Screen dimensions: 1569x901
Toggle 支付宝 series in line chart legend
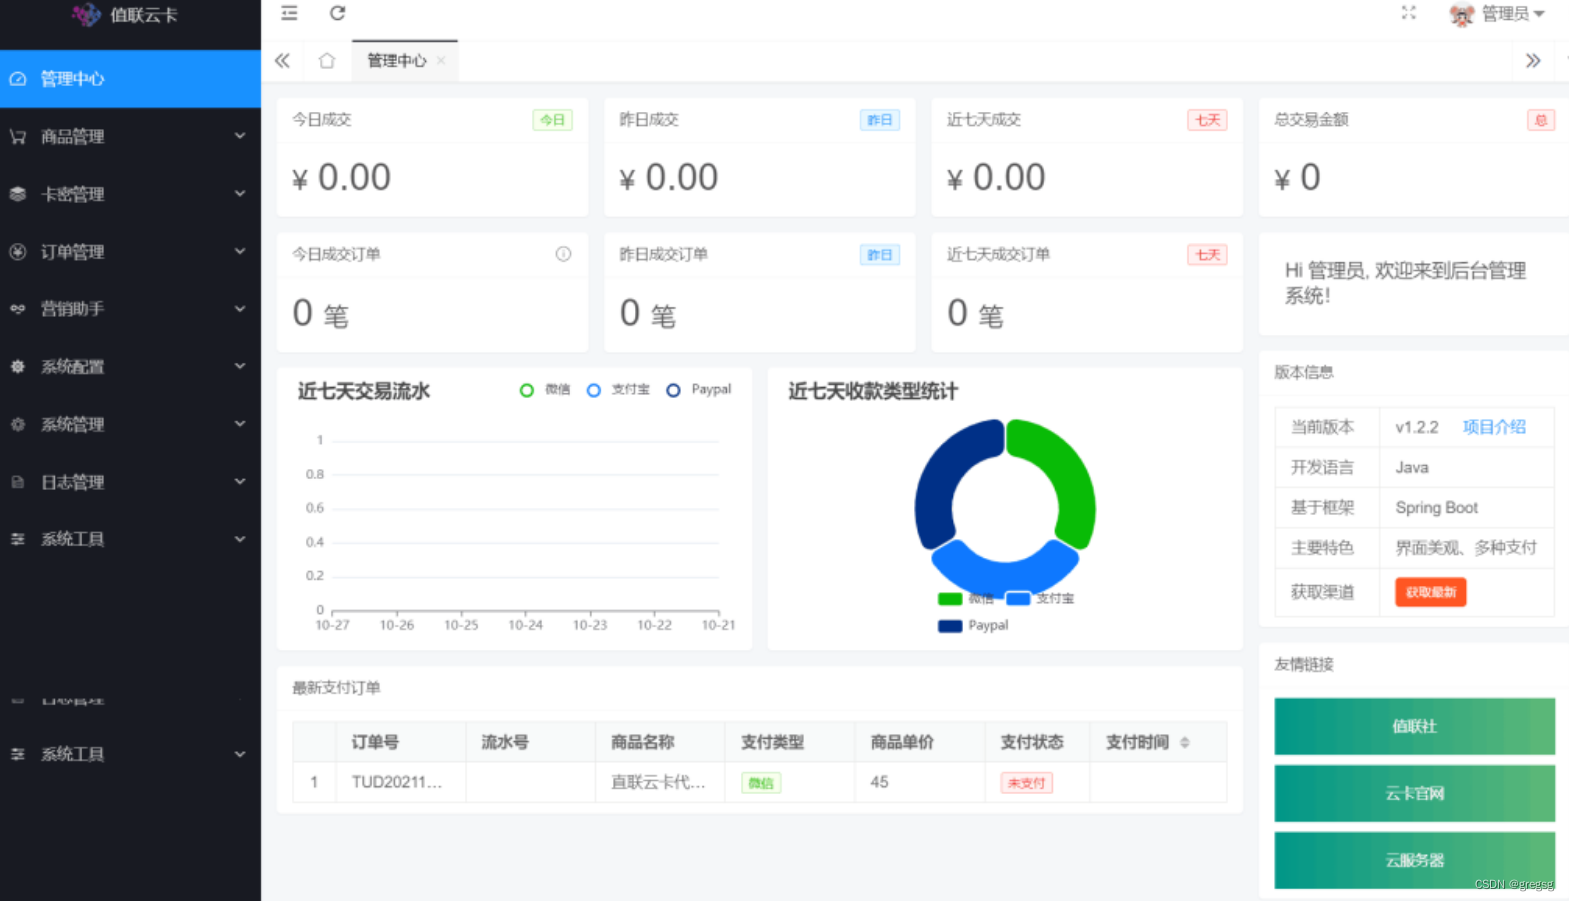(618, 390)
